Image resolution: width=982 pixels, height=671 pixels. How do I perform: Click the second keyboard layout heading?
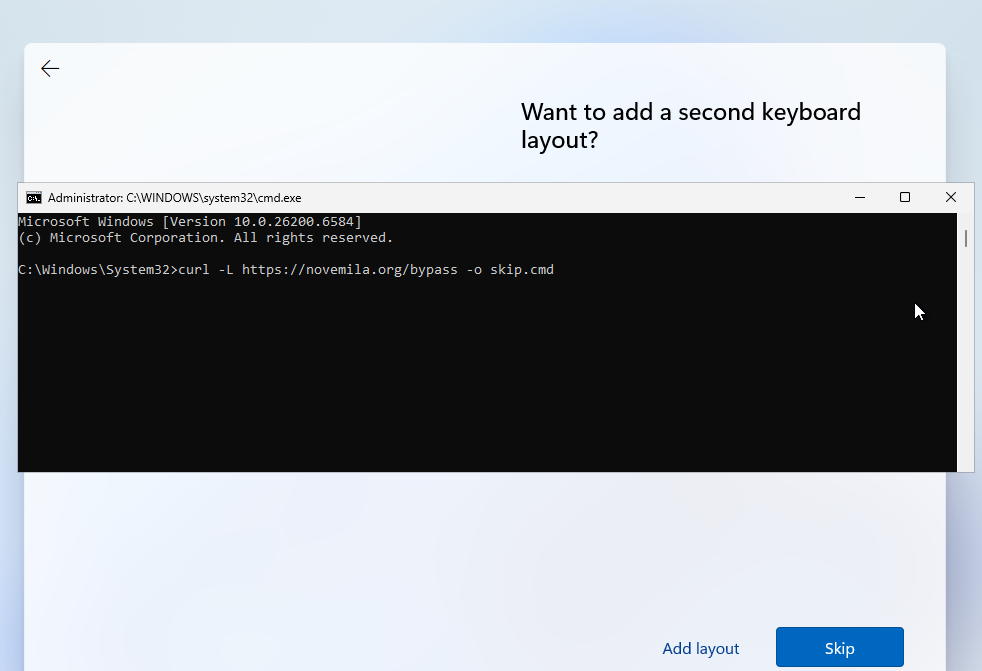click(690, 125)
